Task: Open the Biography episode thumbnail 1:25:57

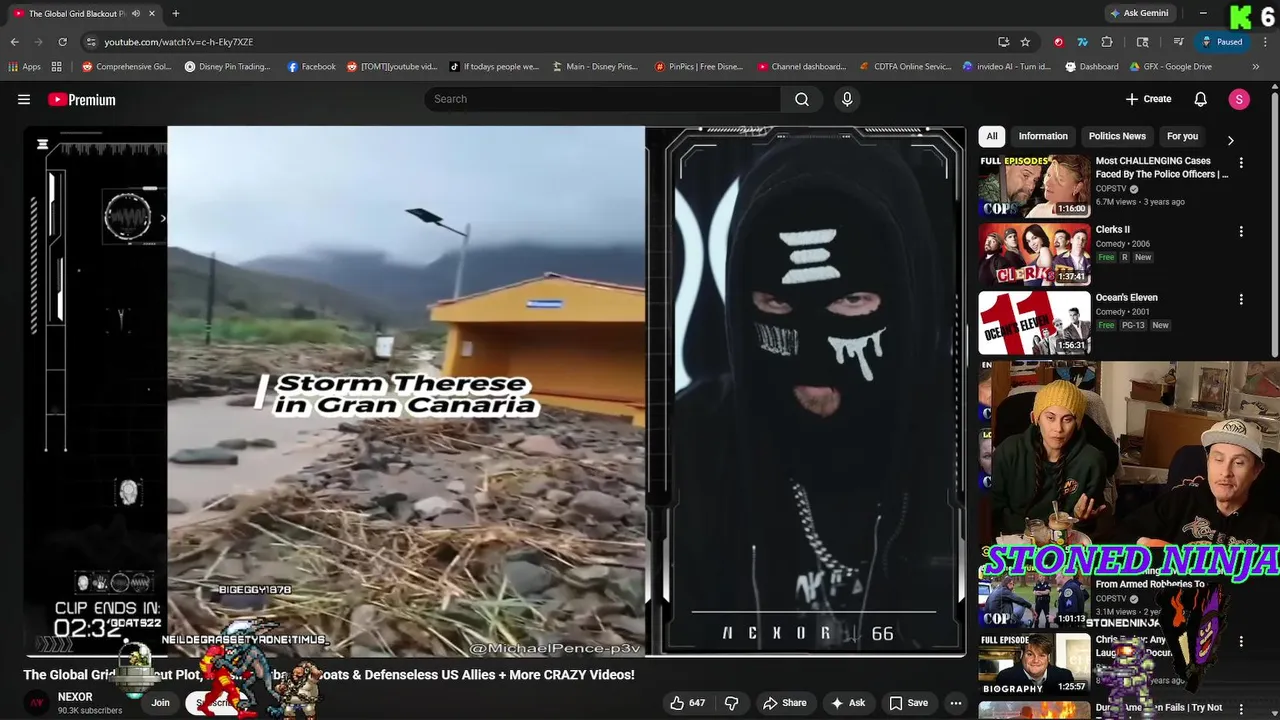Action: click(1034, 663)
